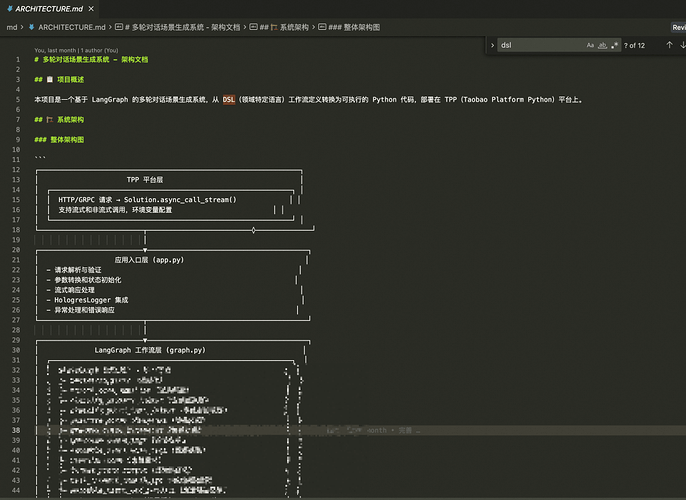Go to previous match arrow
686x500 pixels.
[x=669, y=45]
